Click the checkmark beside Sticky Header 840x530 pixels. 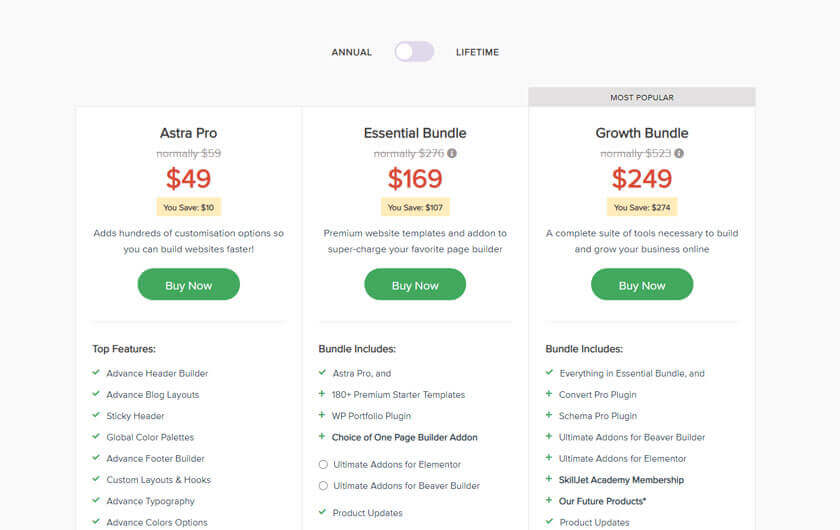coord(96,415)
